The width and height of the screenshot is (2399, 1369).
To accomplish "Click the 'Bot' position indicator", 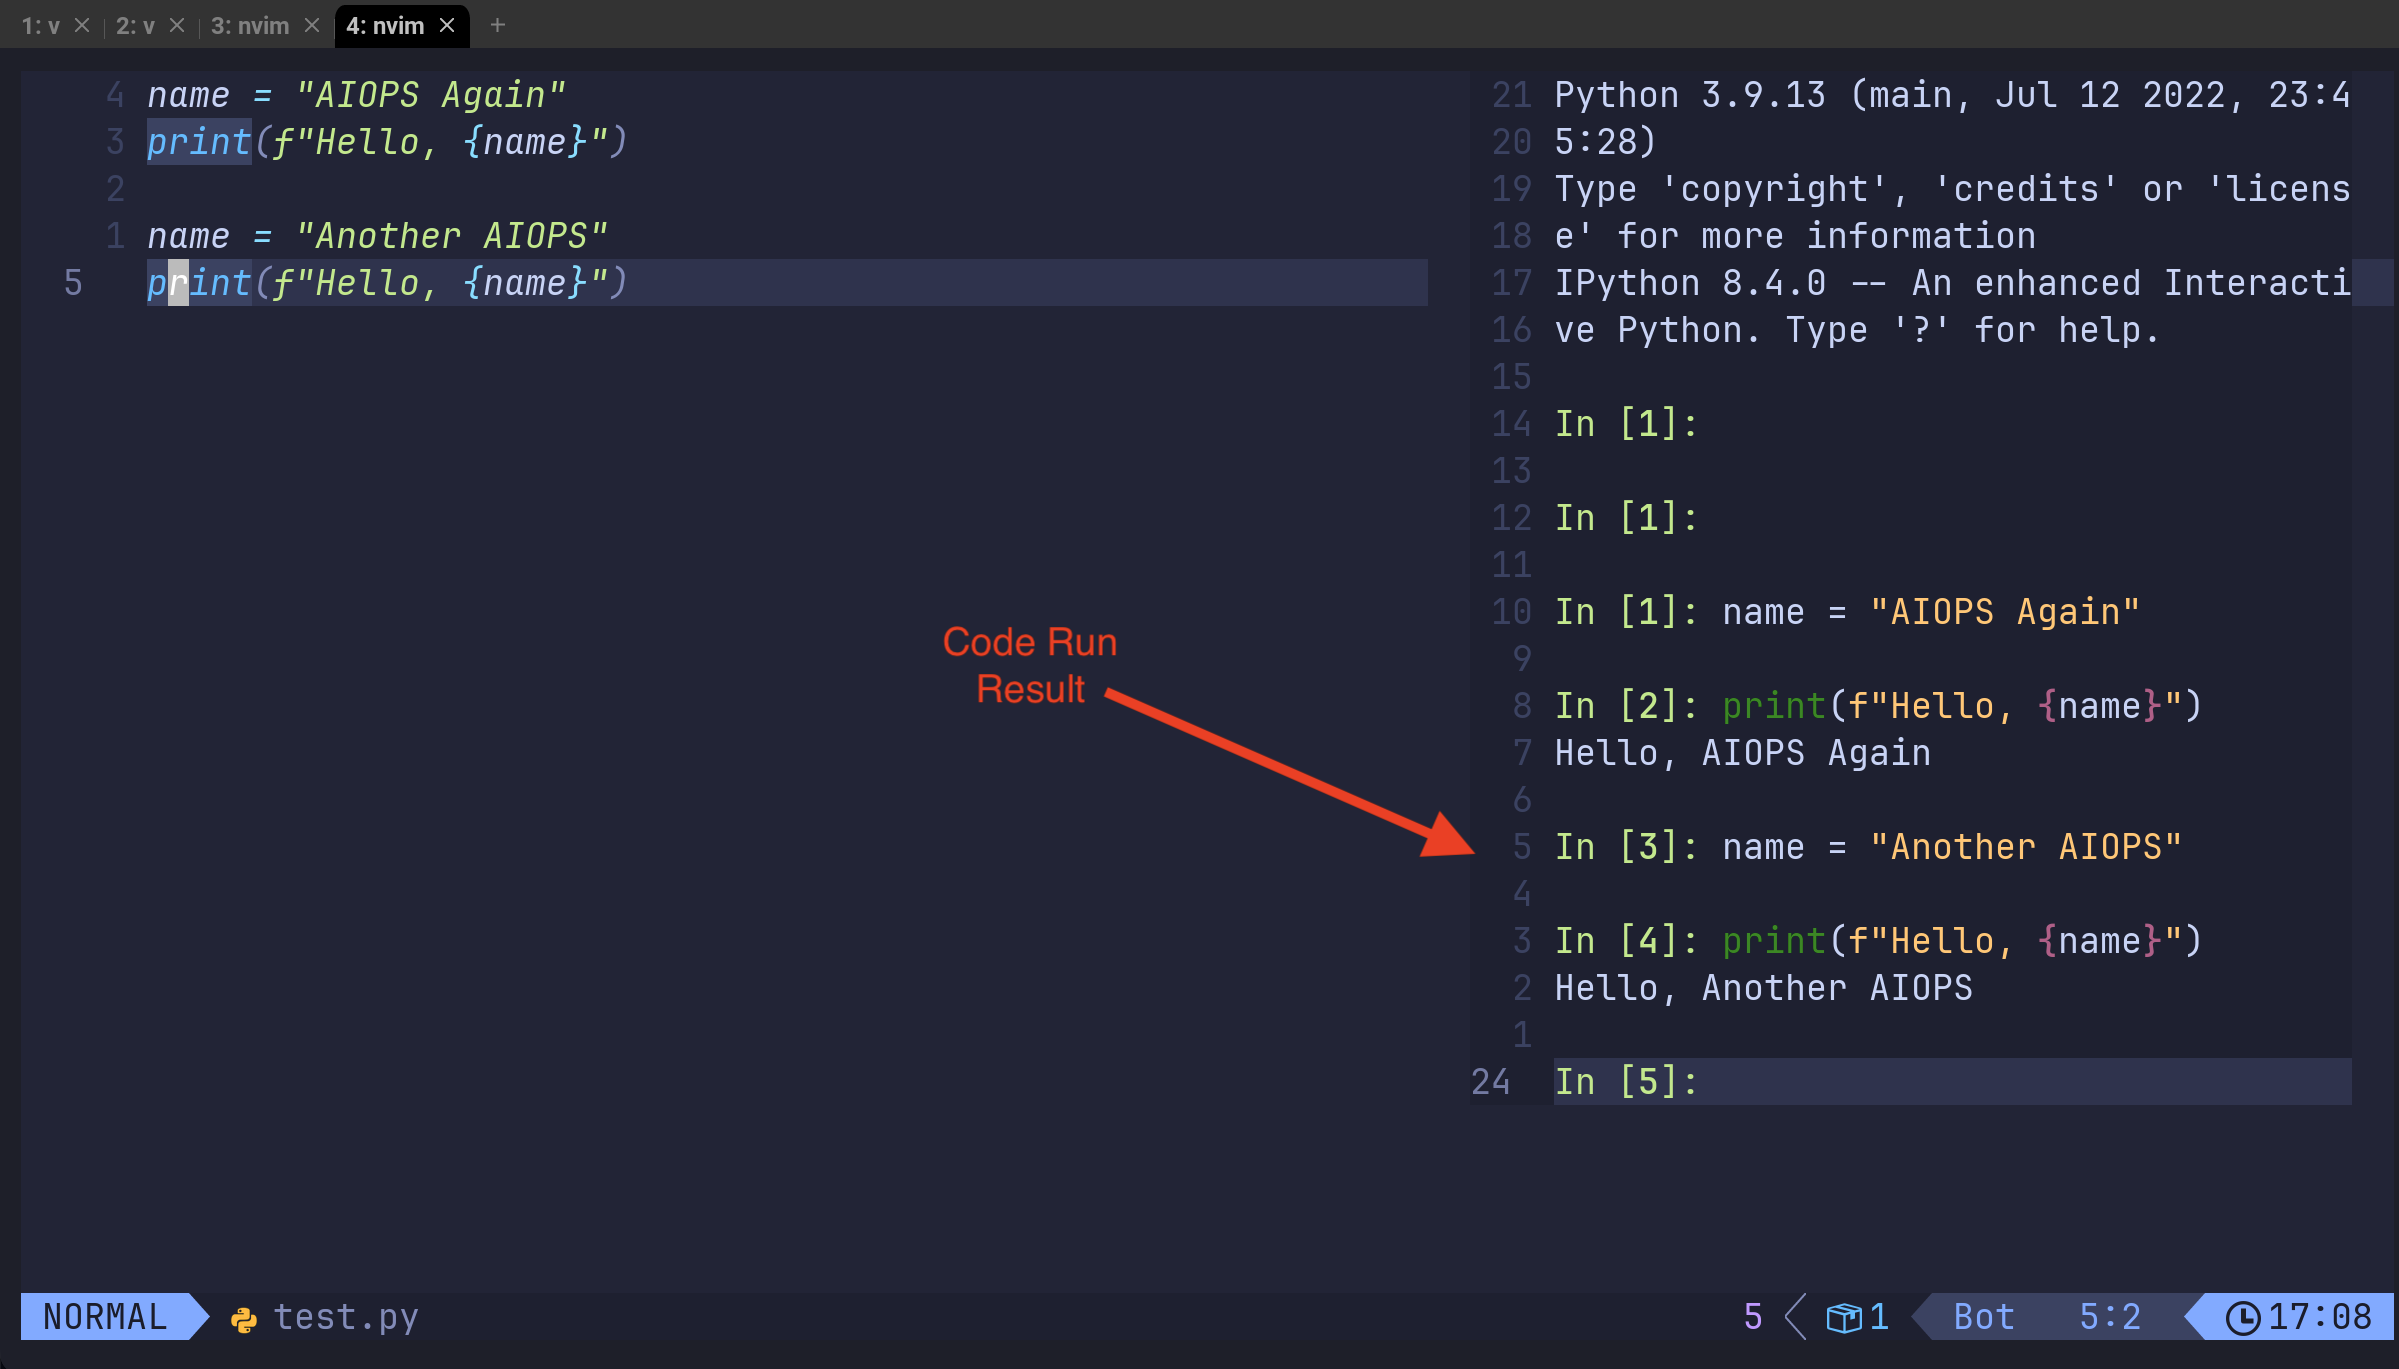I will tap(1983, 1317).
